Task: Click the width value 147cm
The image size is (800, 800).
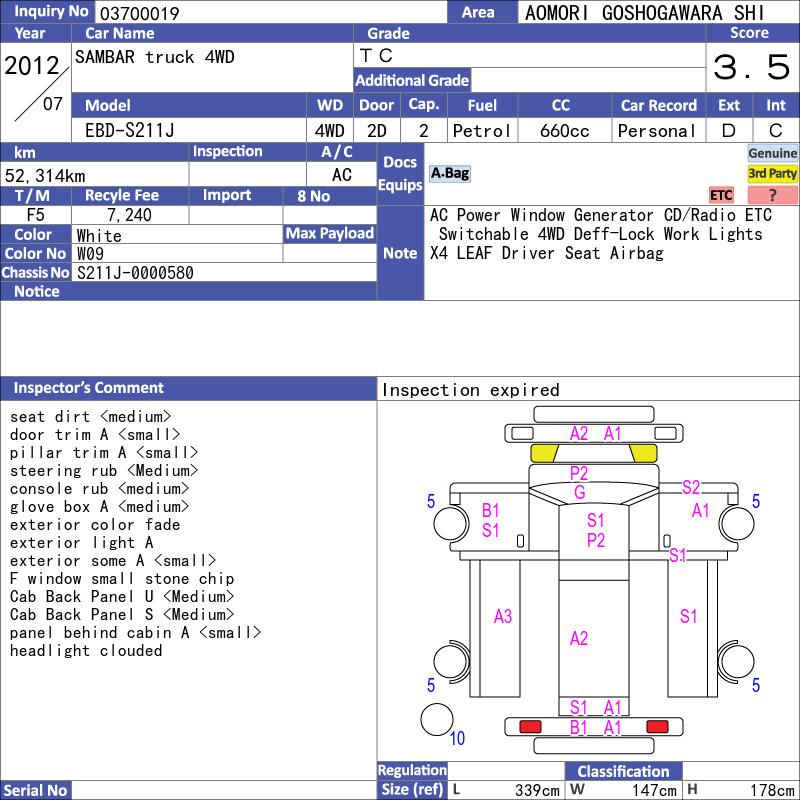Action: [x=654, y=790]
